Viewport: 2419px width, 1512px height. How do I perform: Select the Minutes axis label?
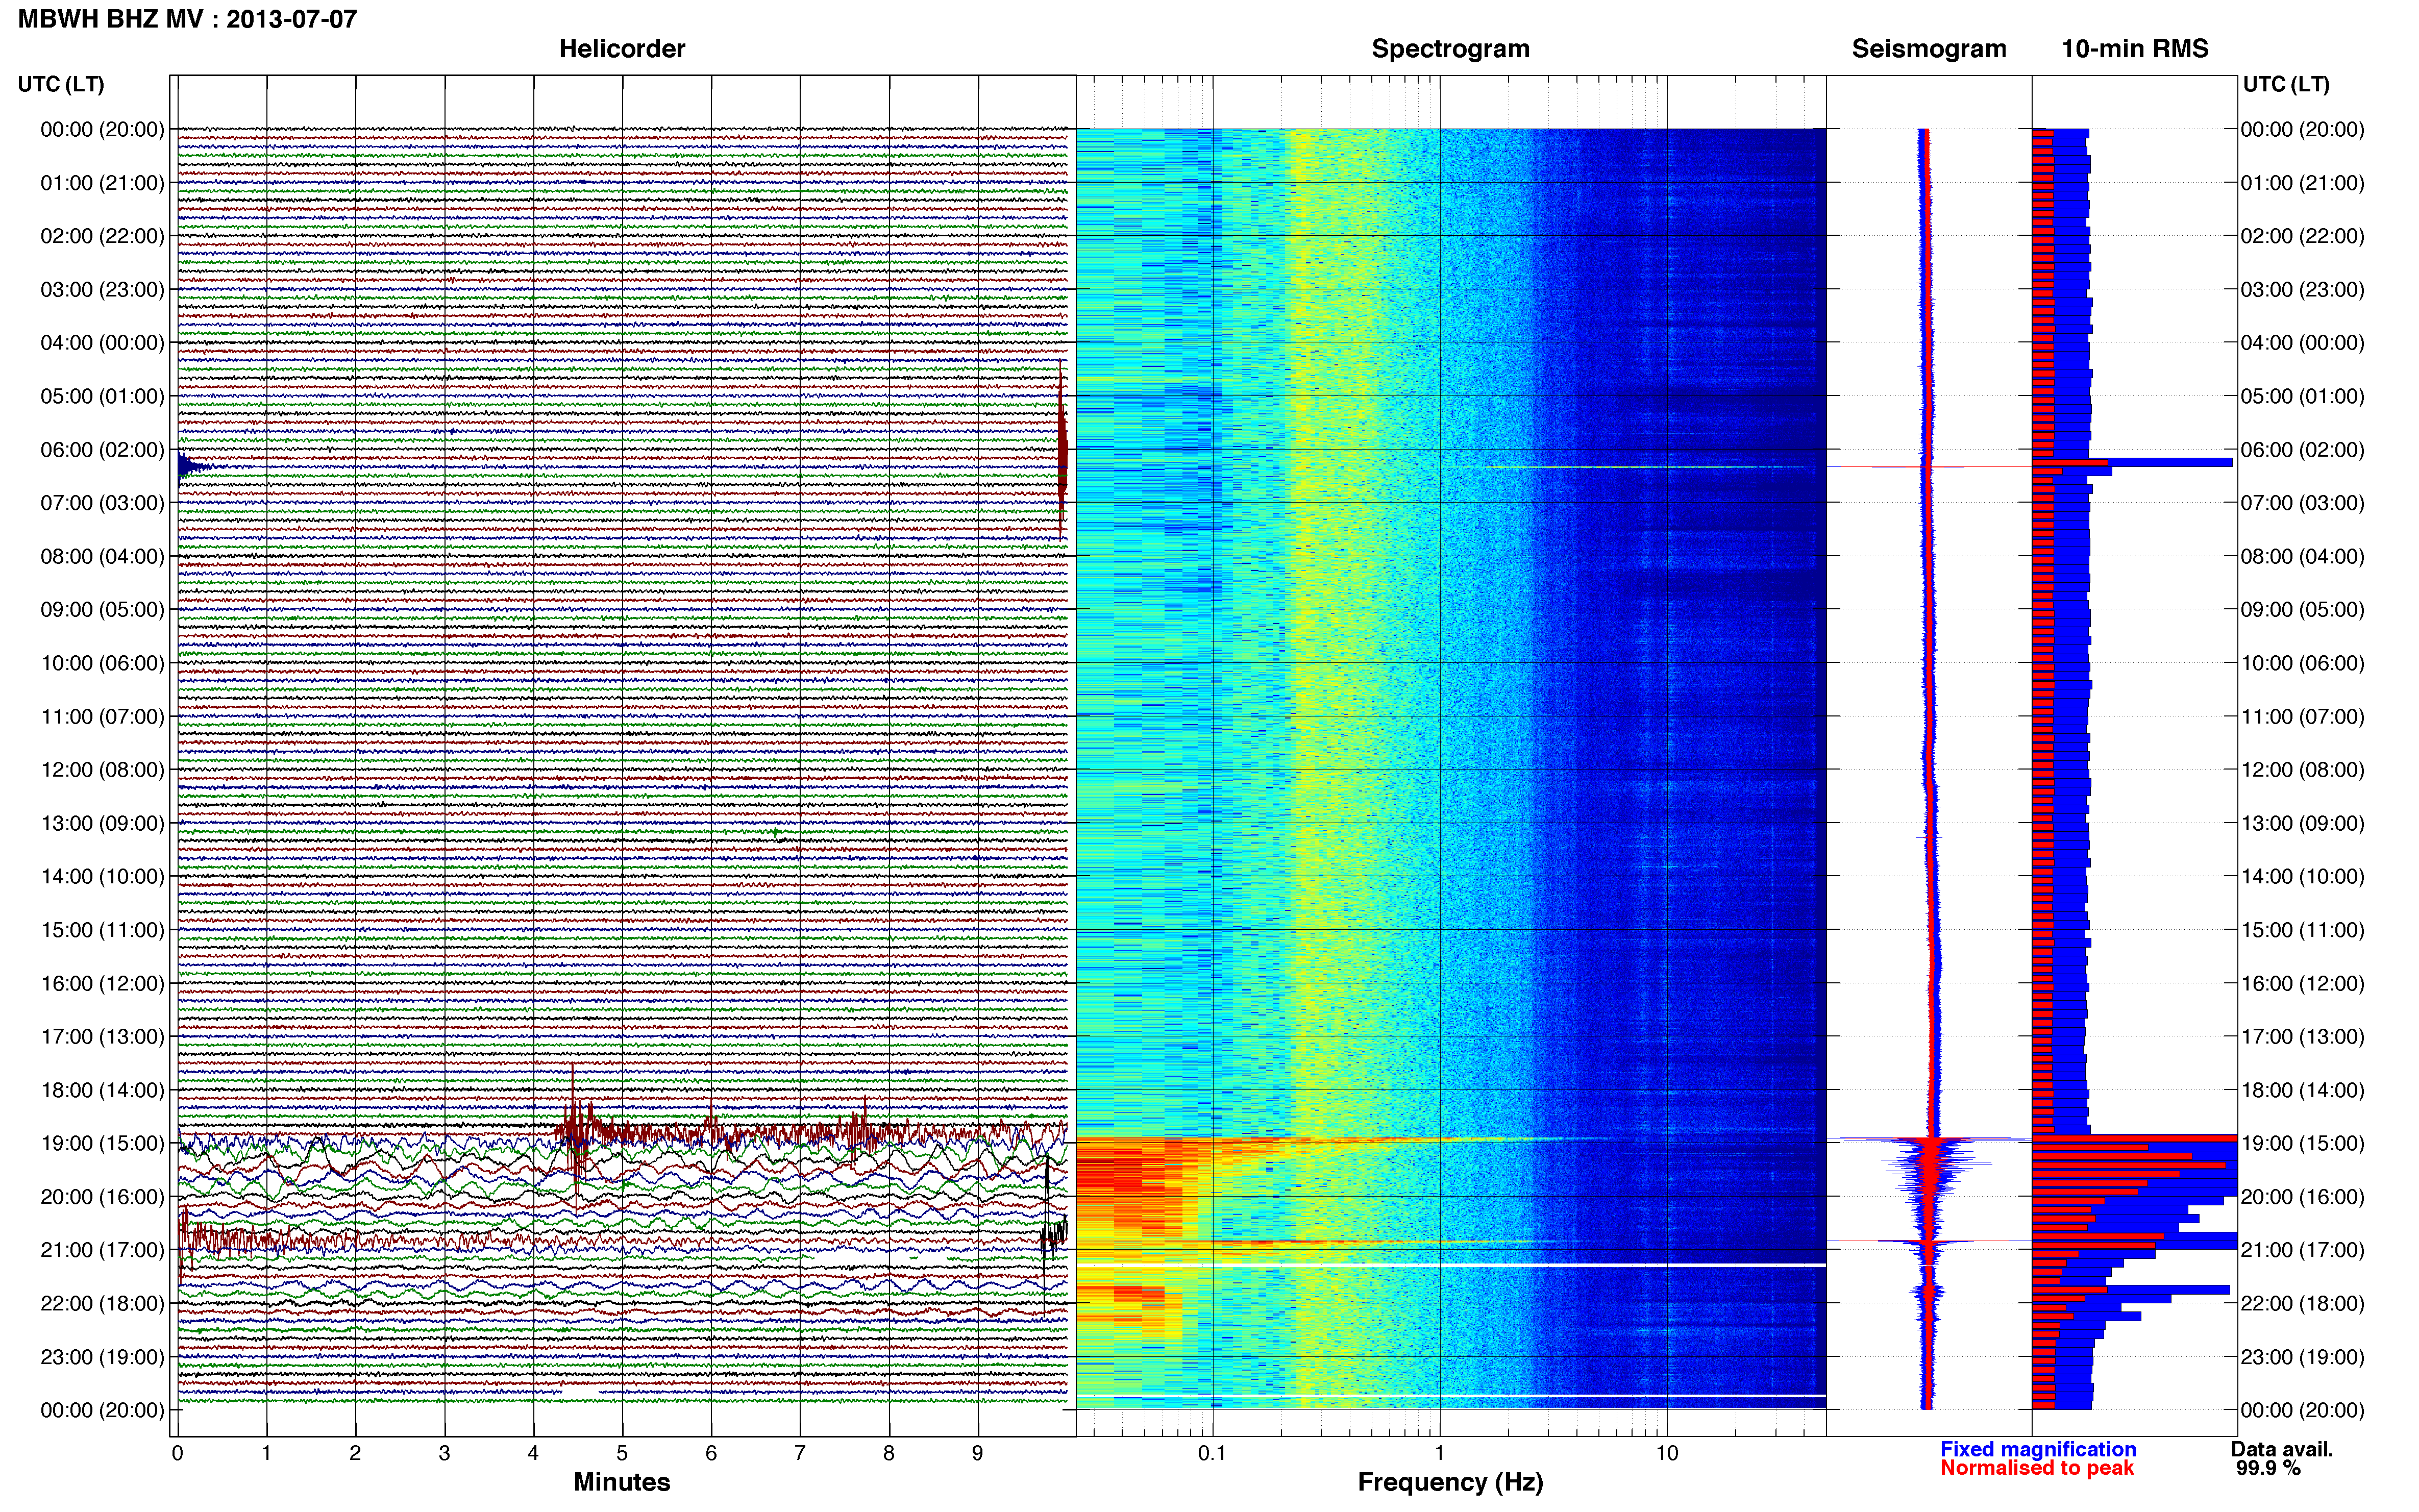coord(622,1482)
